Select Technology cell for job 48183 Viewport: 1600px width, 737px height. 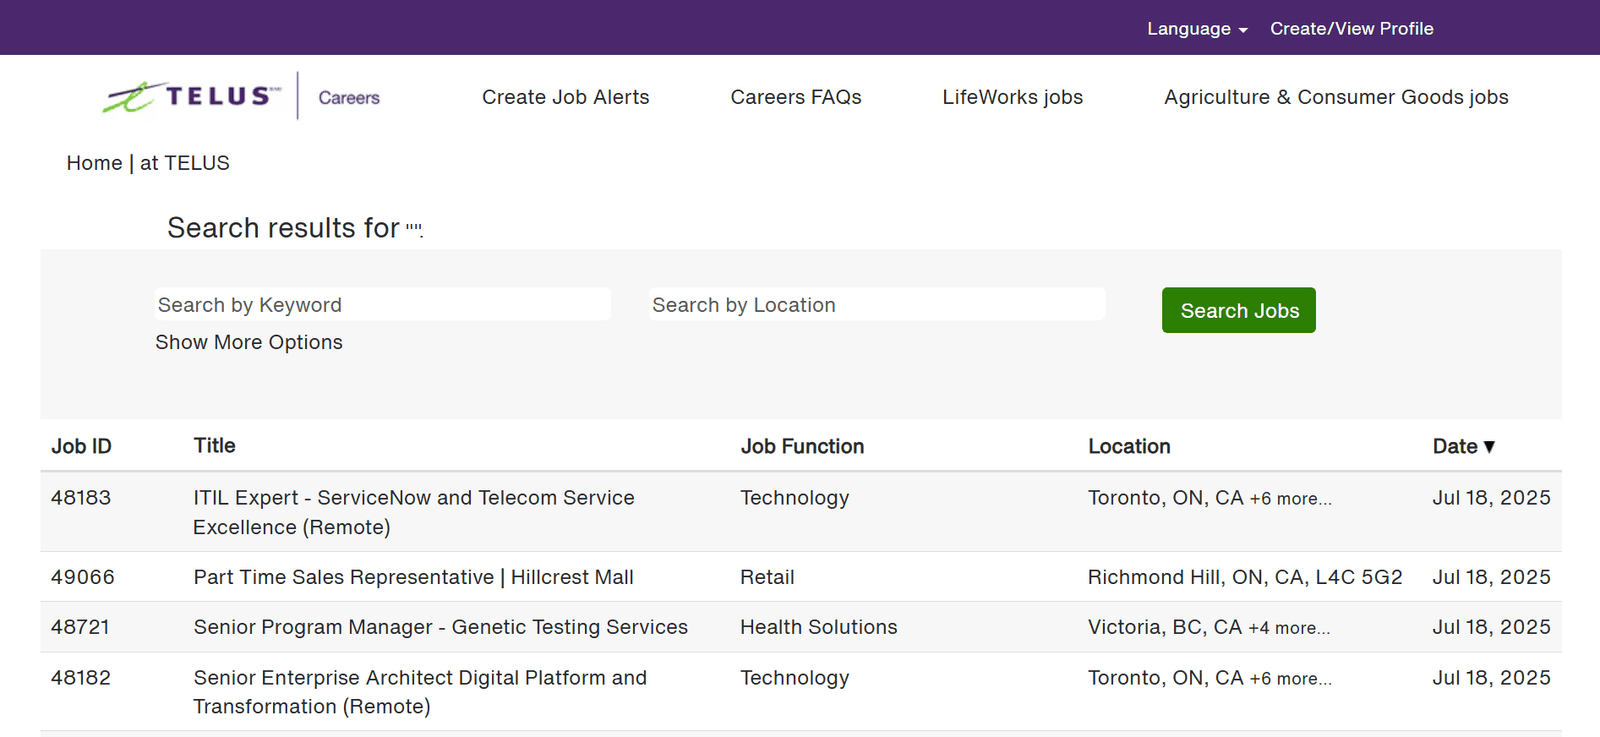click(x=795, y=498)
